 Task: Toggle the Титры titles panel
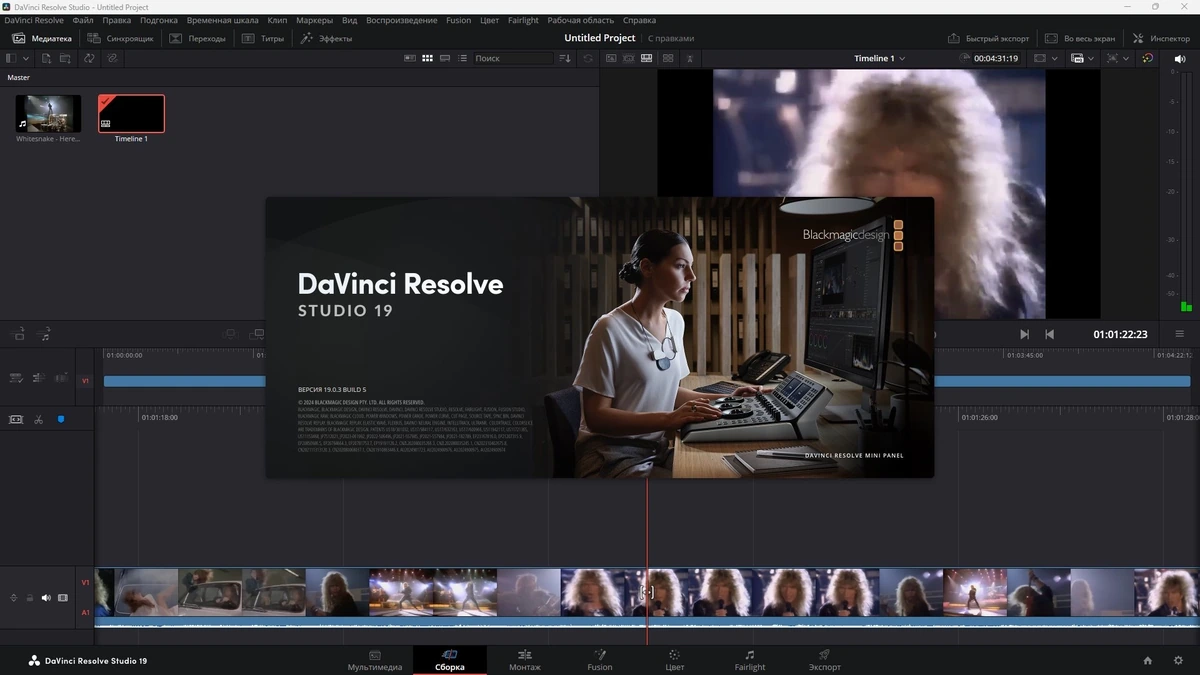click(264, 38)
